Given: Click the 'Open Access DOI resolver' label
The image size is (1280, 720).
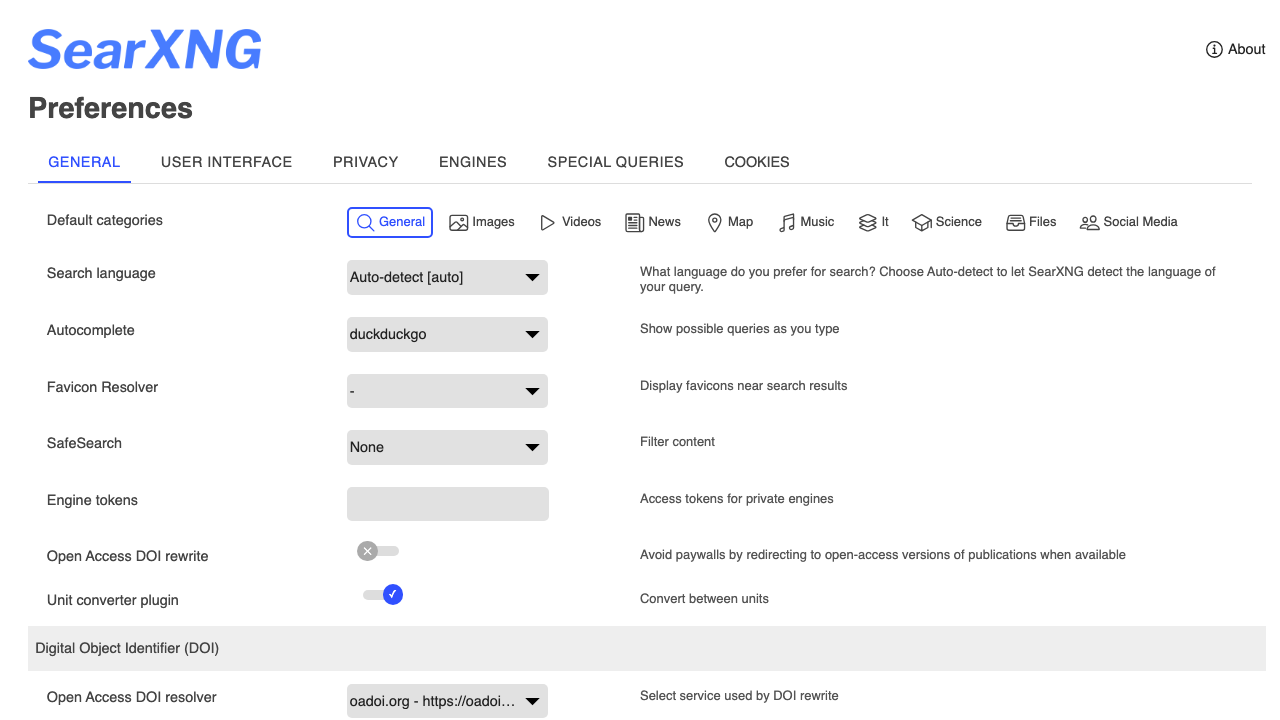Looking at the screenshot, I should (x=132, y=697).
